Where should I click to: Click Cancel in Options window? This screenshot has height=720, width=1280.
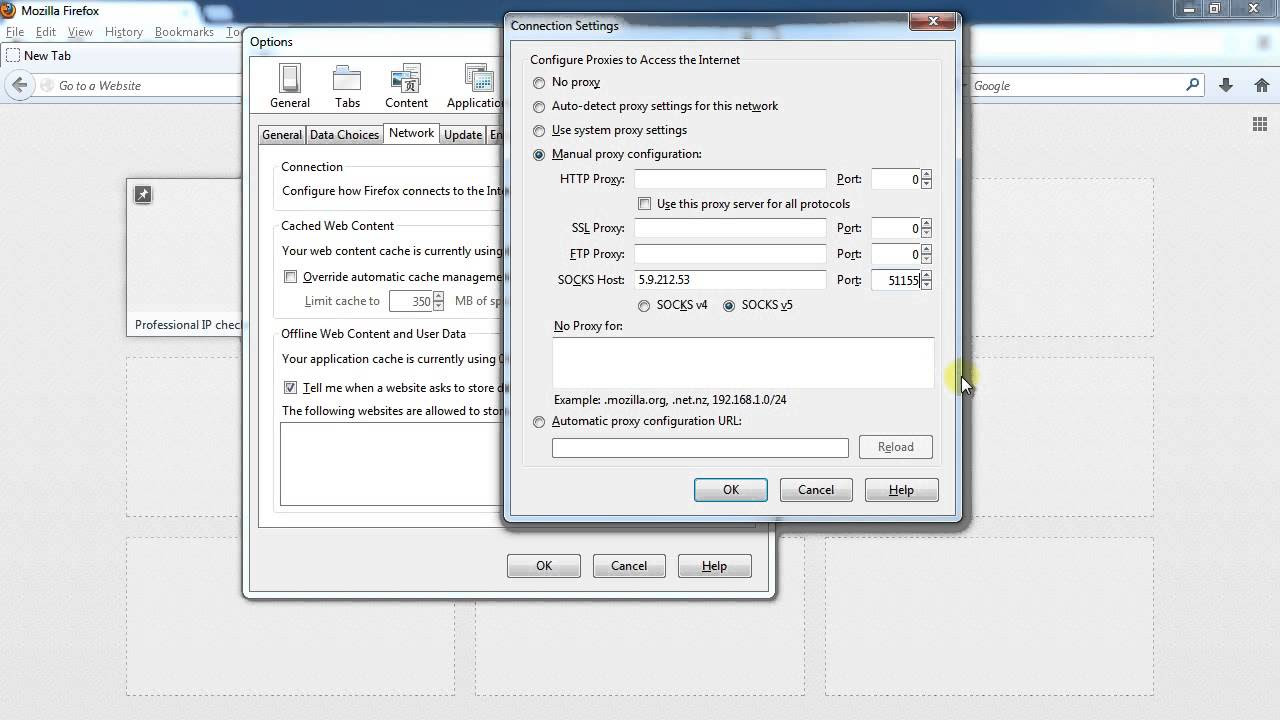[629, 566]
